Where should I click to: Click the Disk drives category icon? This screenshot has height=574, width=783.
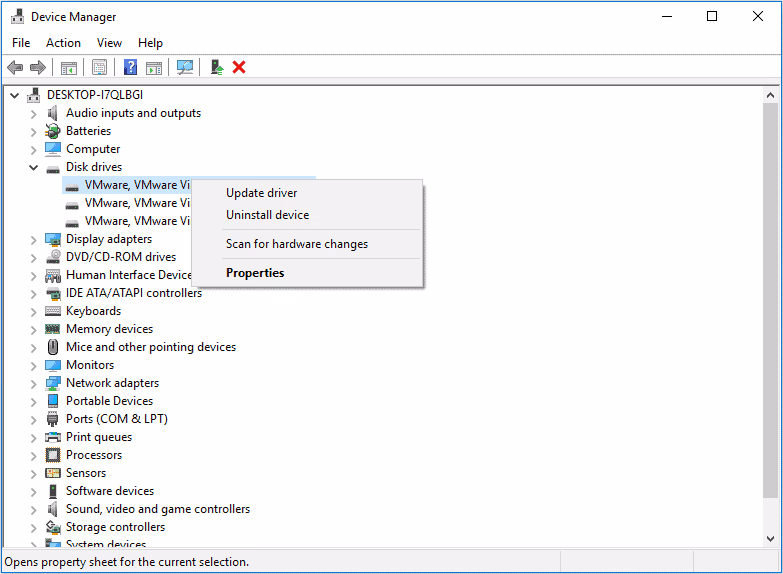(53, 169)
